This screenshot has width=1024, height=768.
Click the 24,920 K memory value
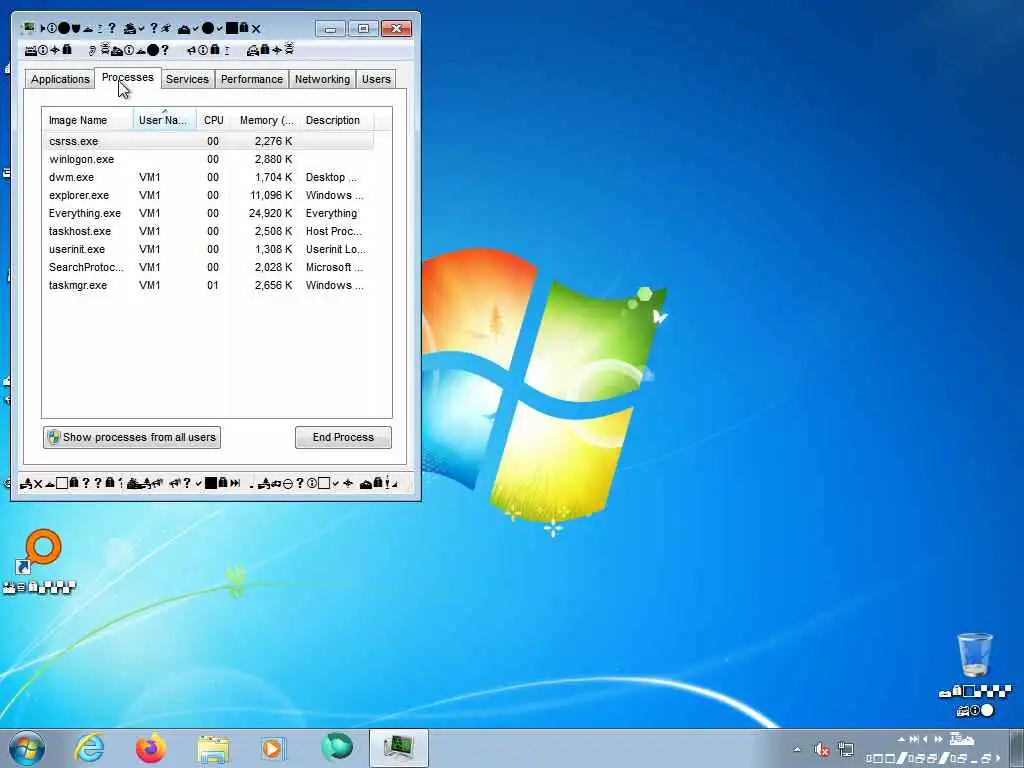click(x=270, y=214)
